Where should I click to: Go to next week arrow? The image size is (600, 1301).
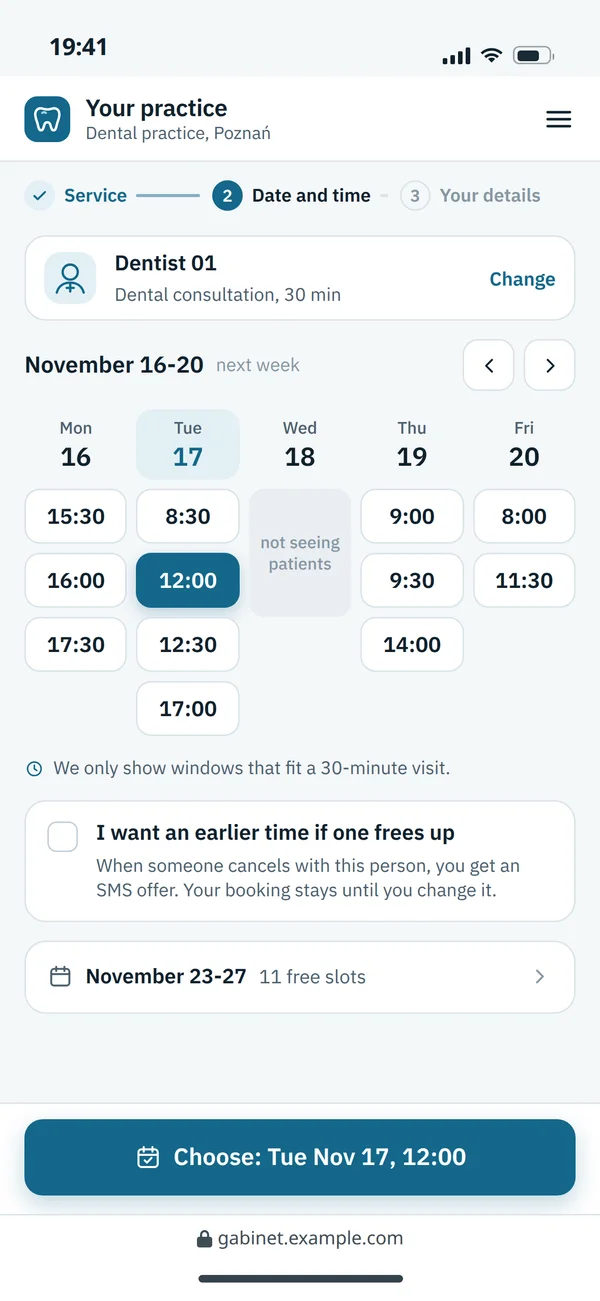(550, 365)
